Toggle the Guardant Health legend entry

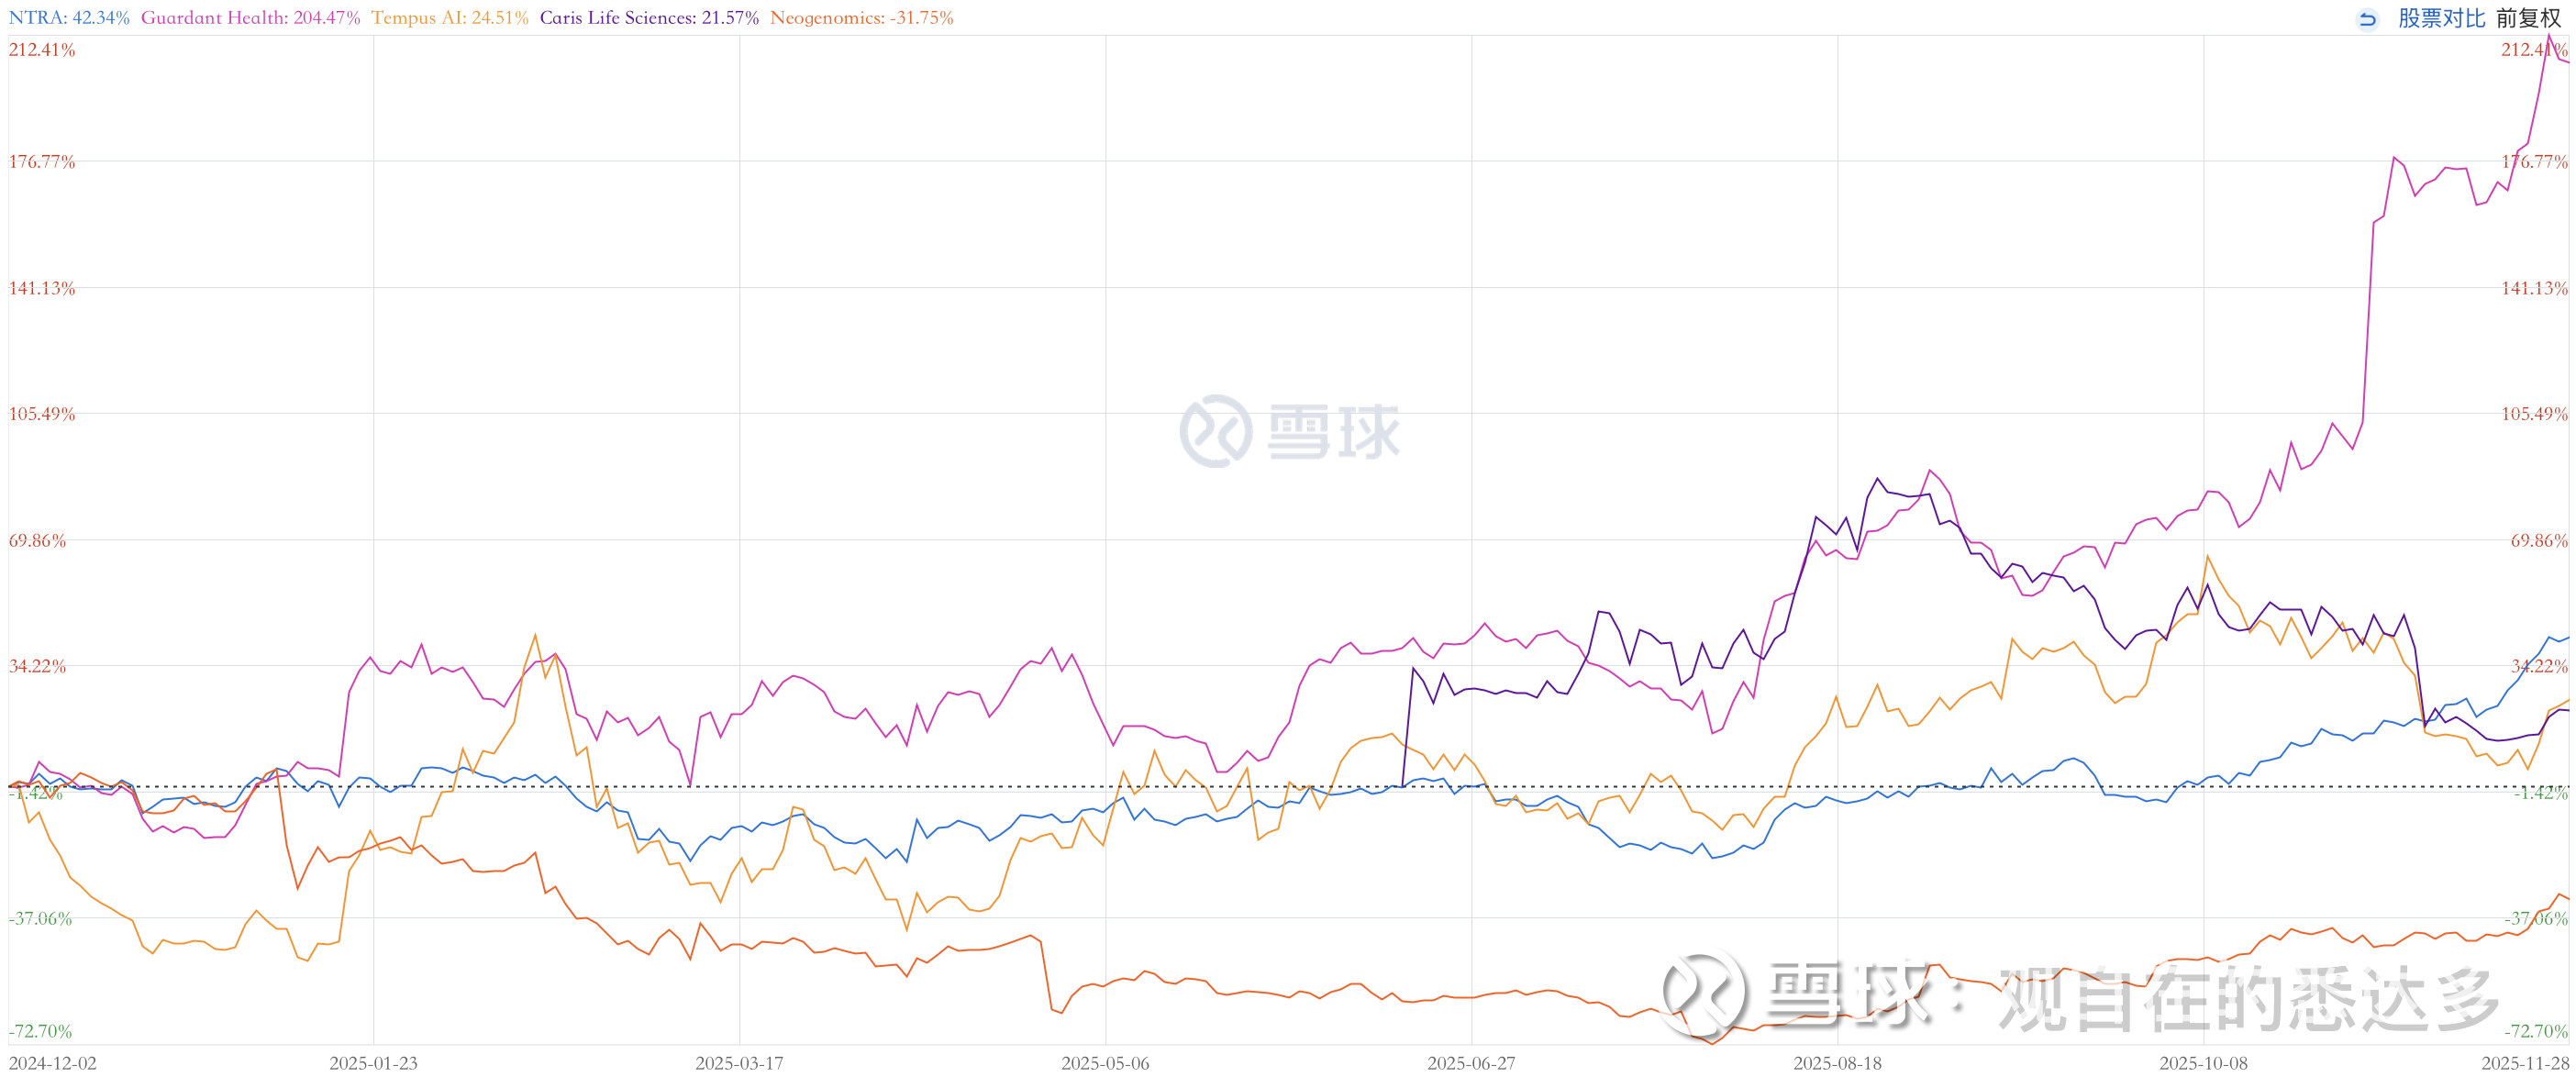tap(250, 18)
